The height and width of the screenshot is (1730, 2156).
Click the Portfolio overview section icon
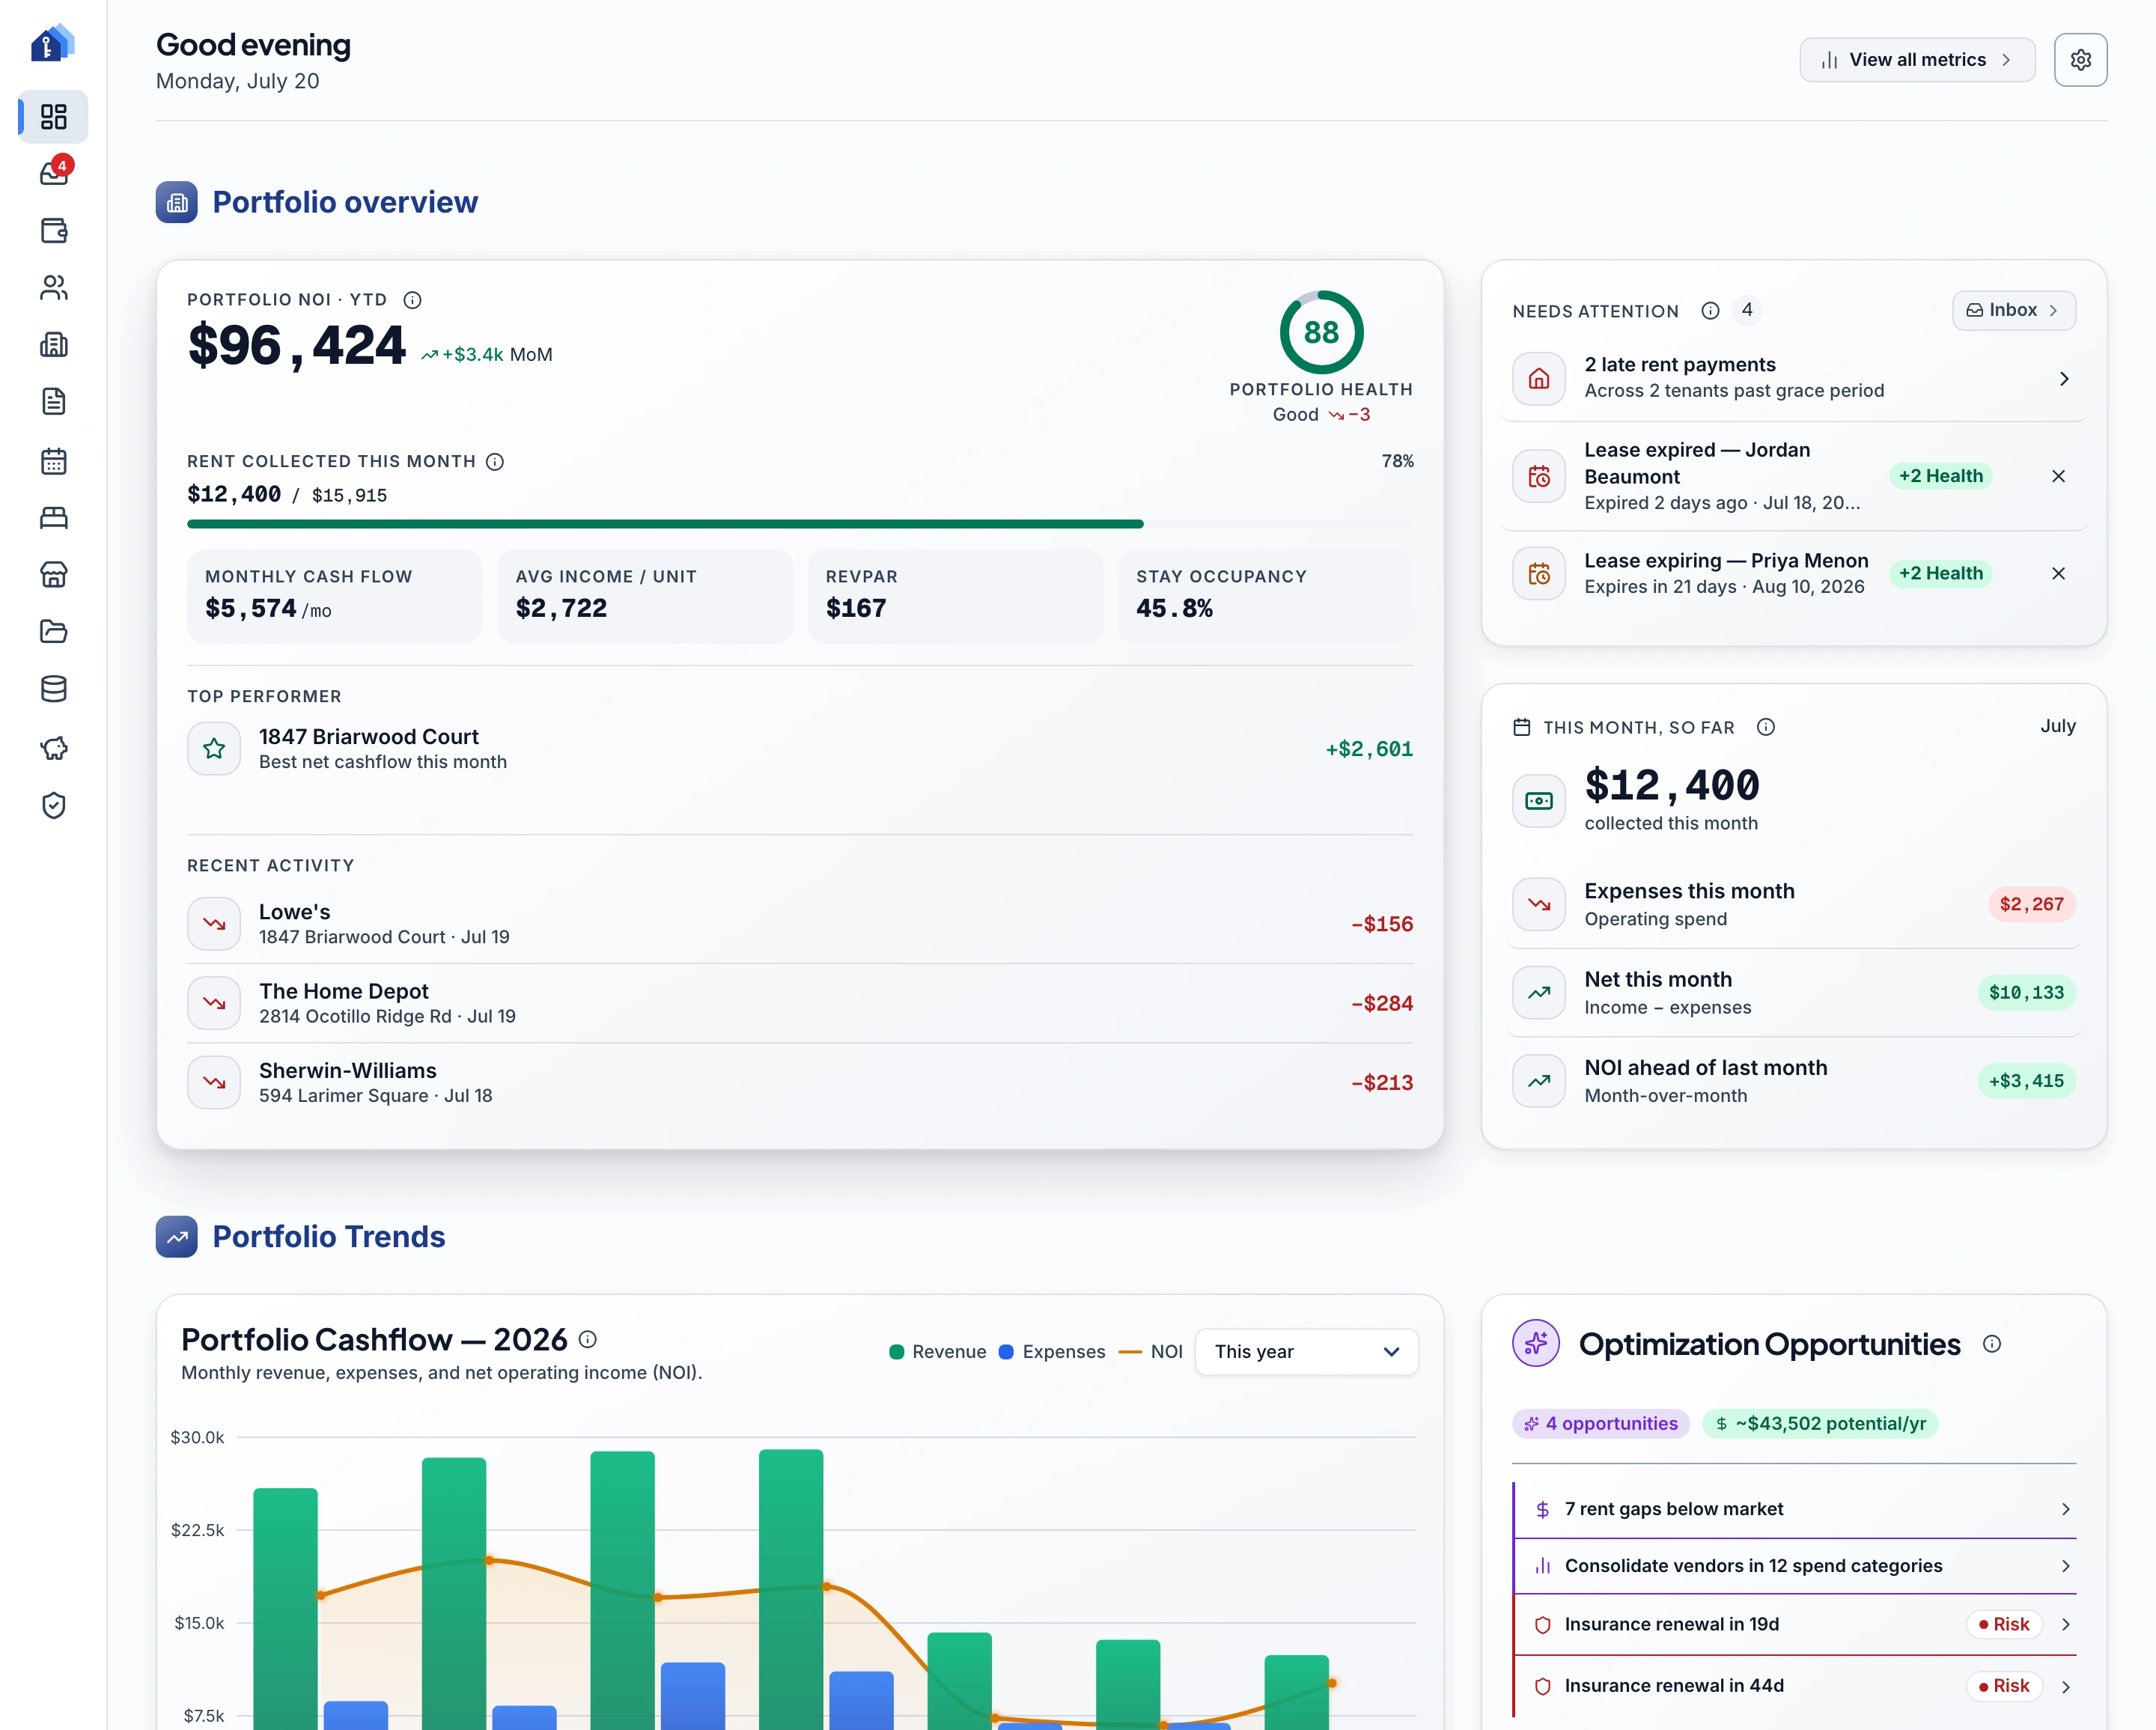pyautogui.click(x=177, y=202)
